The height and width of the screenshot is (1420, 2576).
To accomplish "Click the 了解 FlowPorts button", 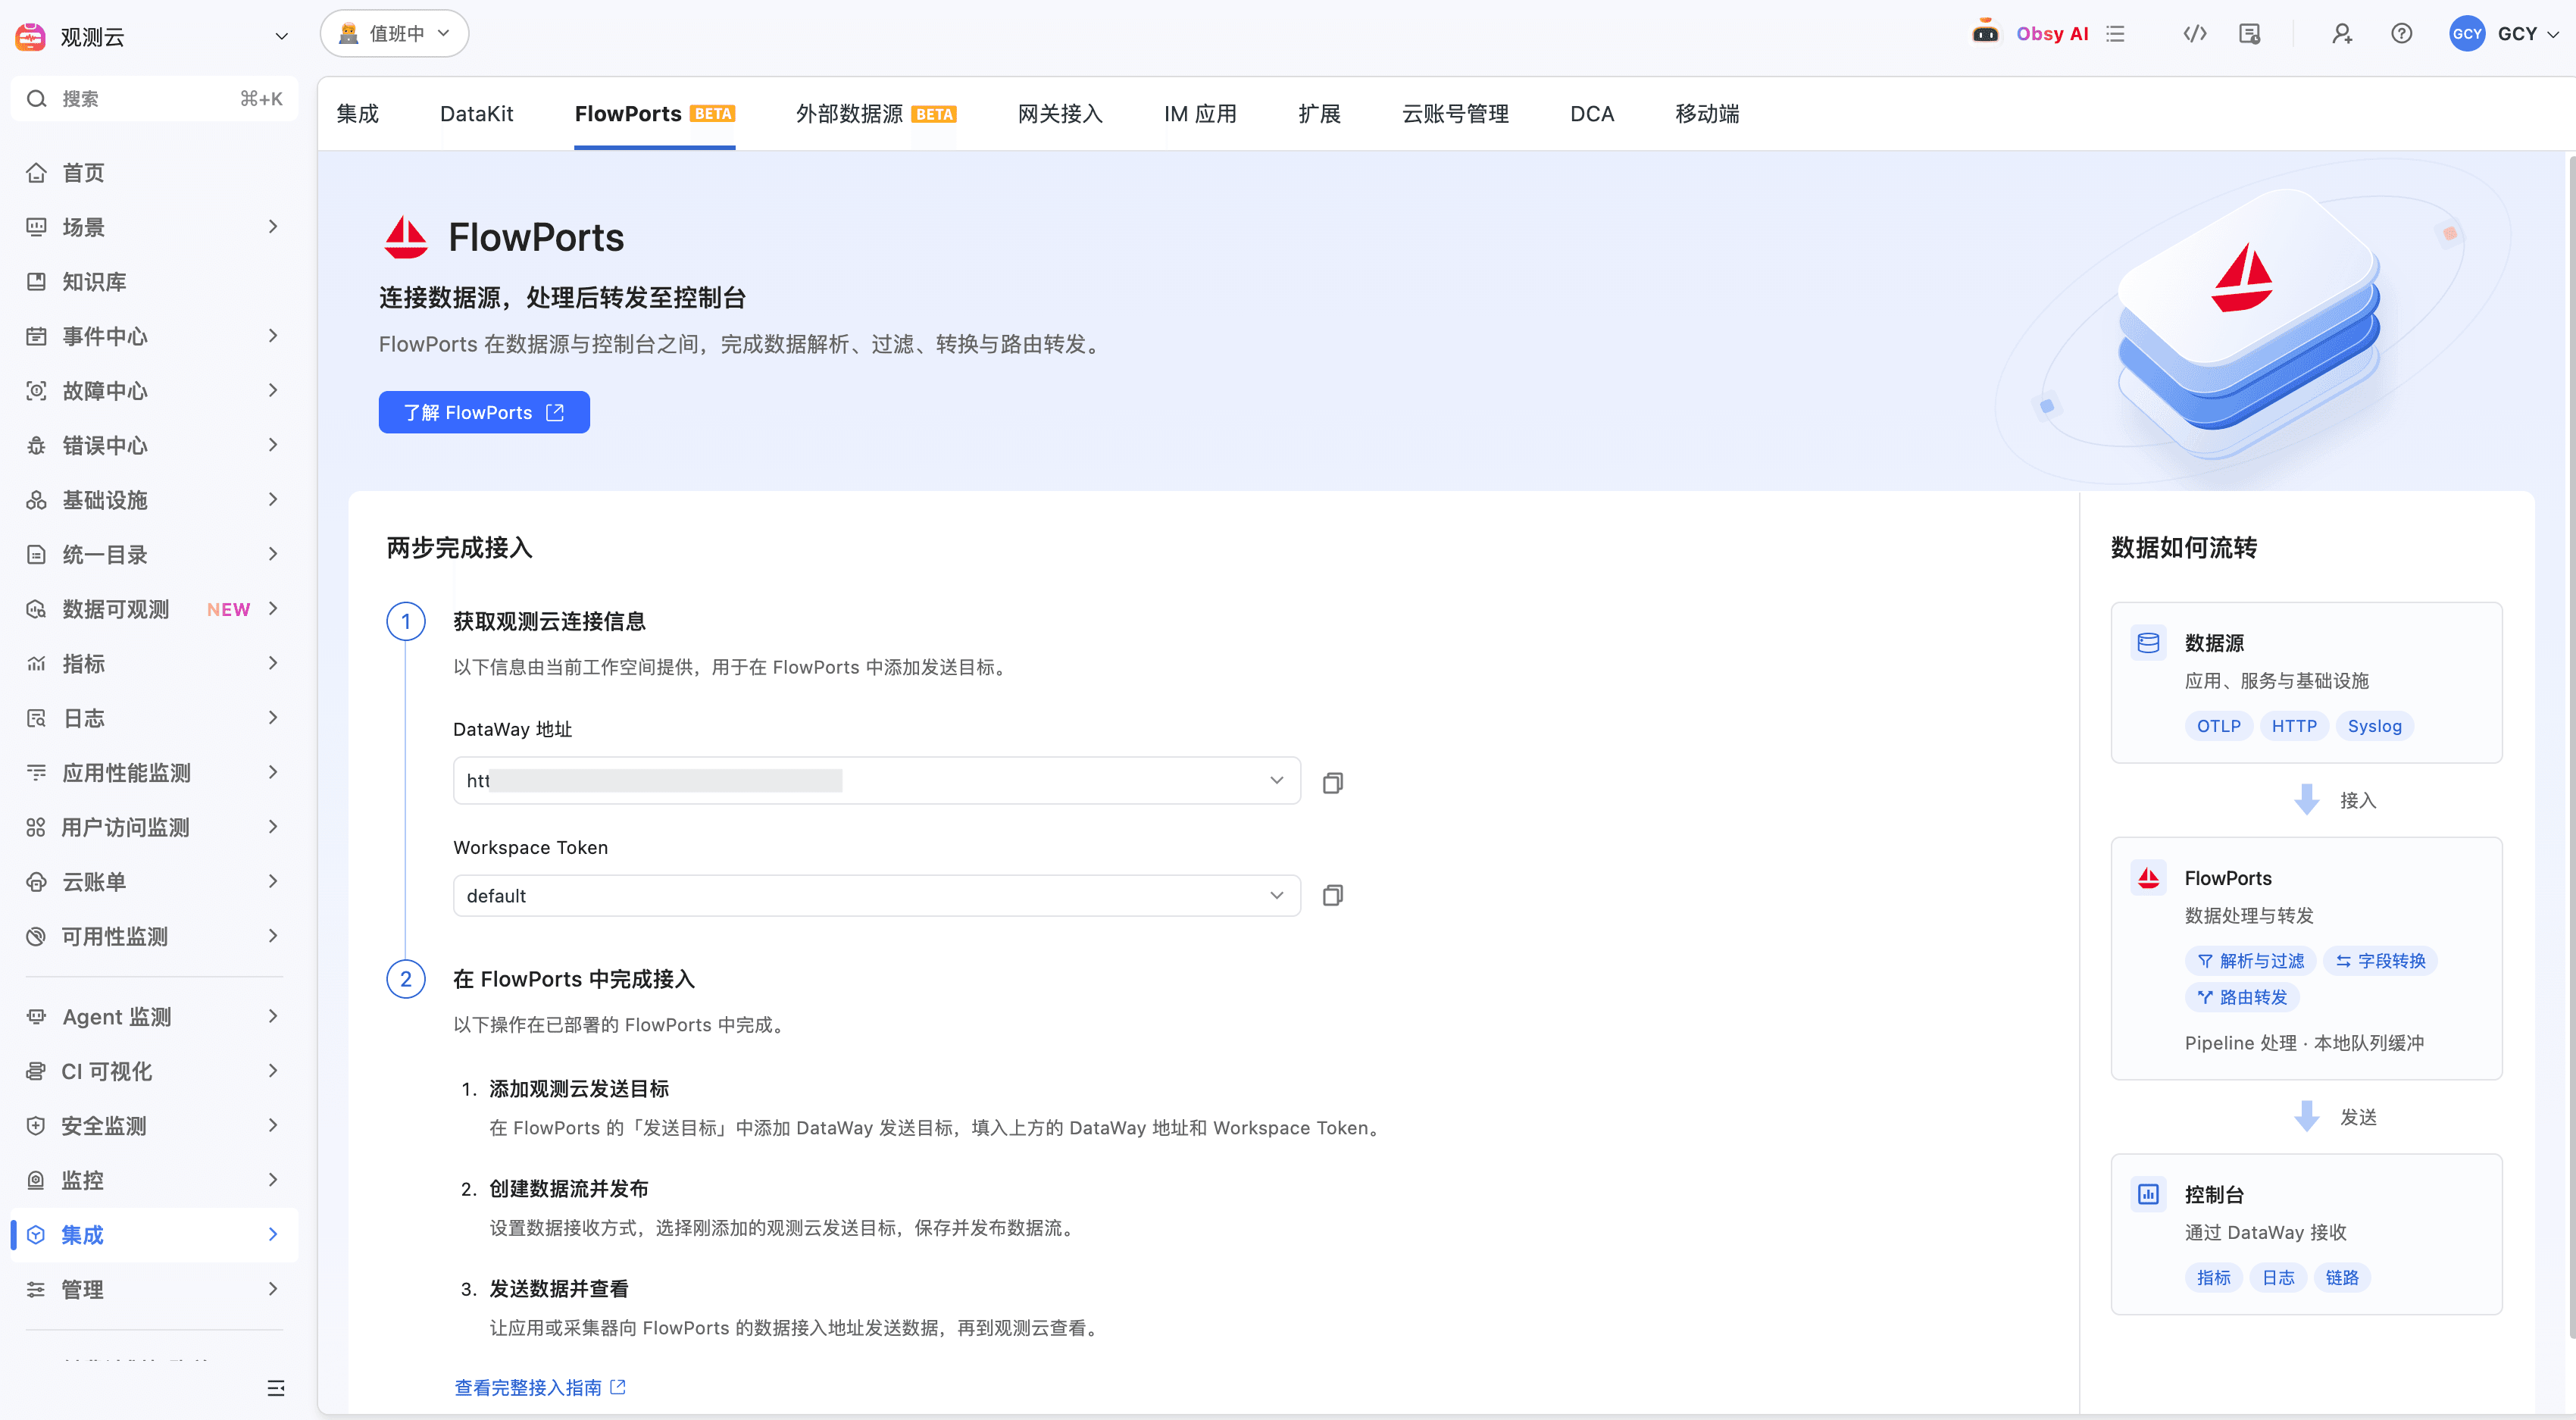I will (x=484, y=412).
